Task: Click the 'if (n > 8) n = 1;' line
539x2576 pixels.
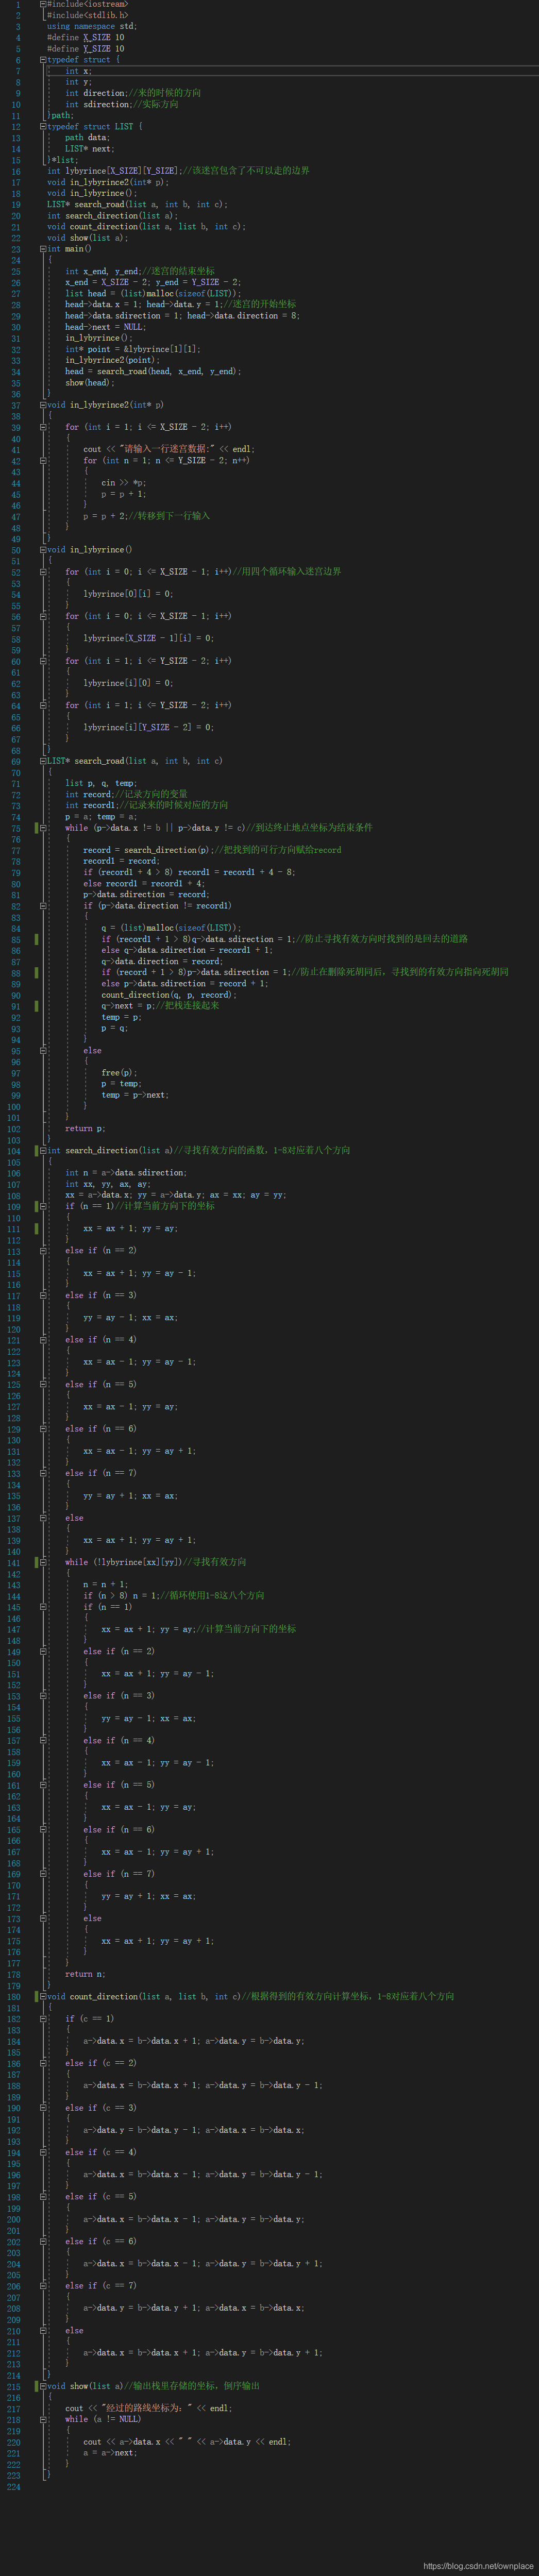Action: coord(174,1596)
